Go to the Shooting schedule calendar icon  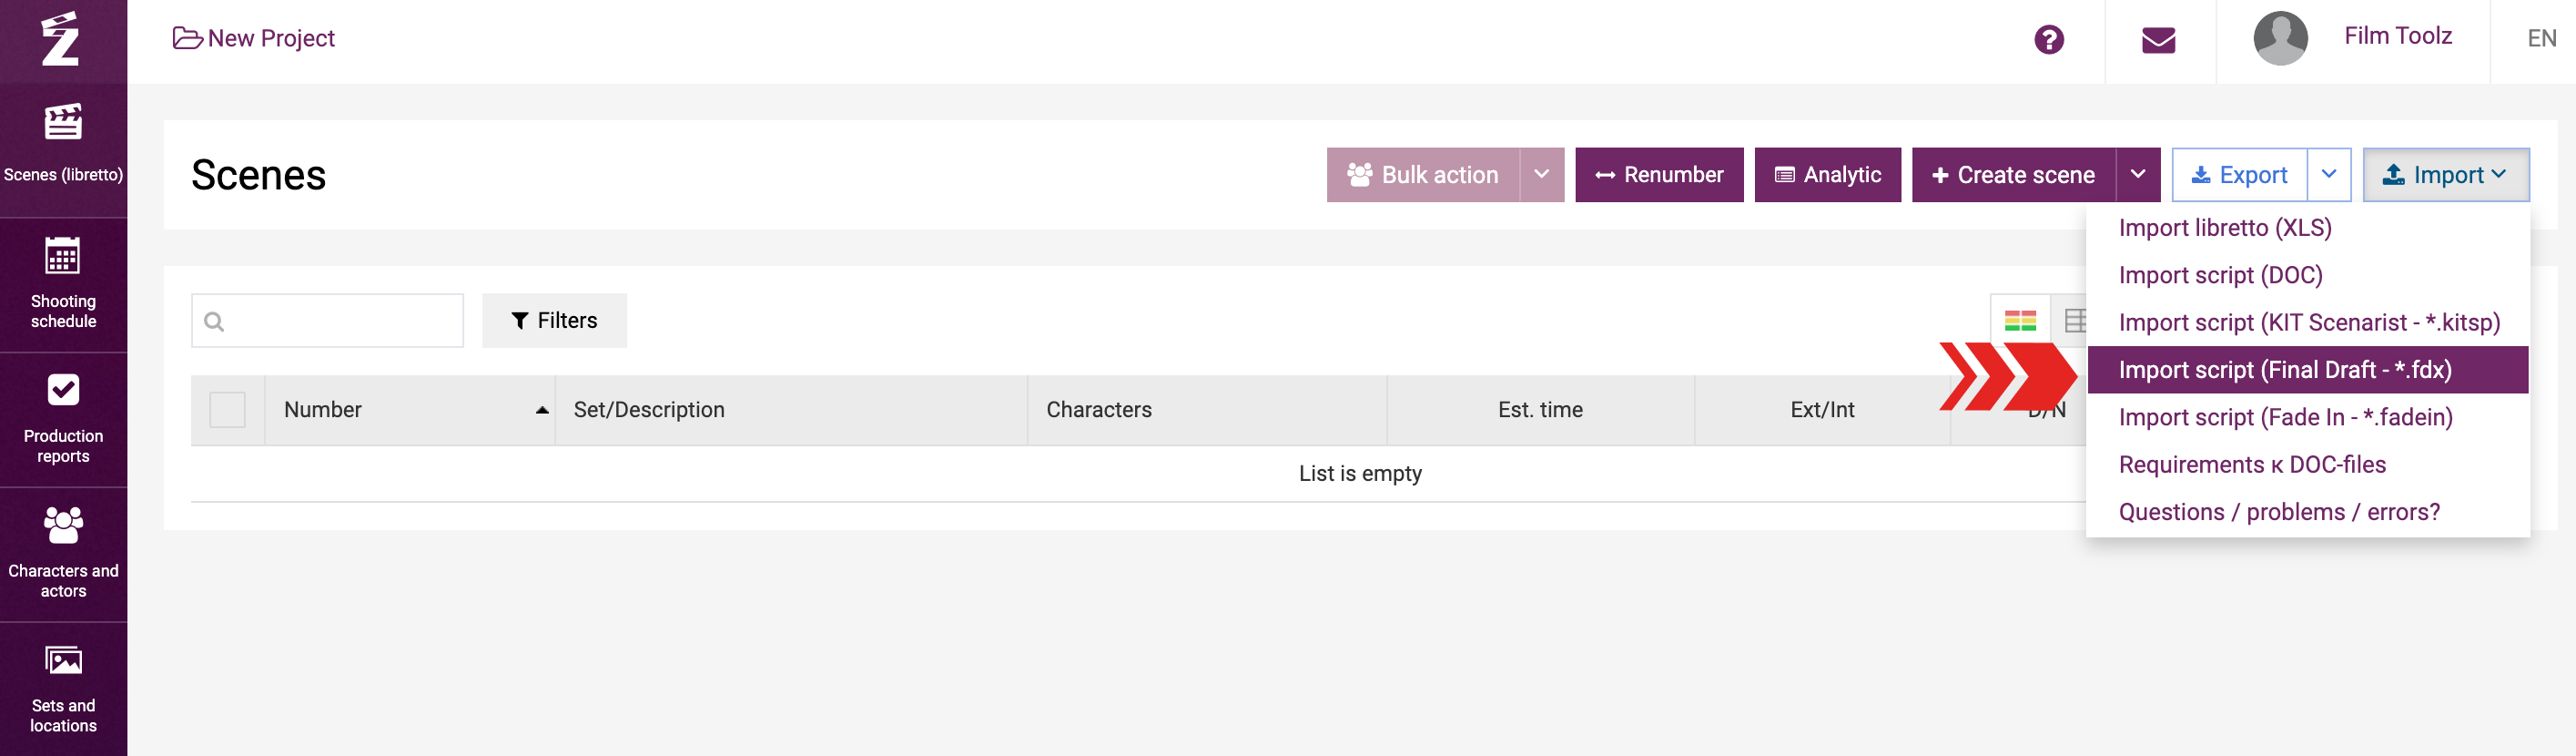(x=63, y=257)
